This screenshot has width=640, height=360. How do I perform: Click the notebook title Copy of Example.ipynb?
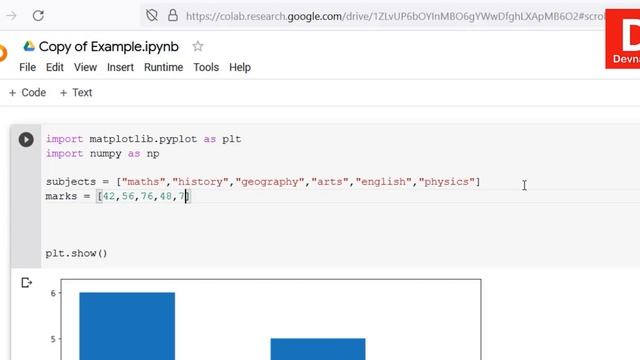pos(109,47)
